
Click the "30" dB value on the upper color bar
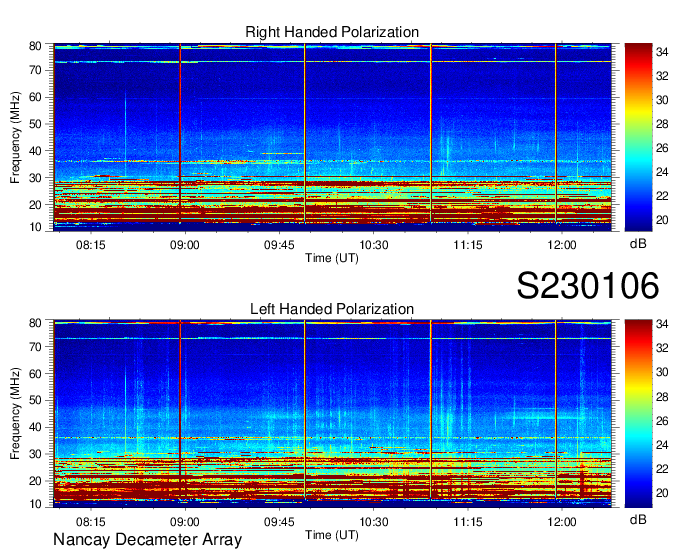(x=662, y=100)
